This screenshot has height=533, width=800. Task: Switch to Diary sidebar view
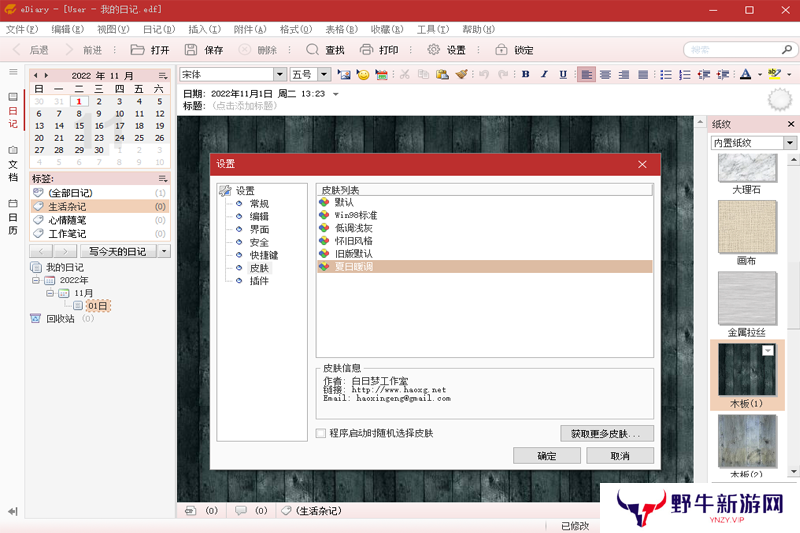(x=13, y=111)
